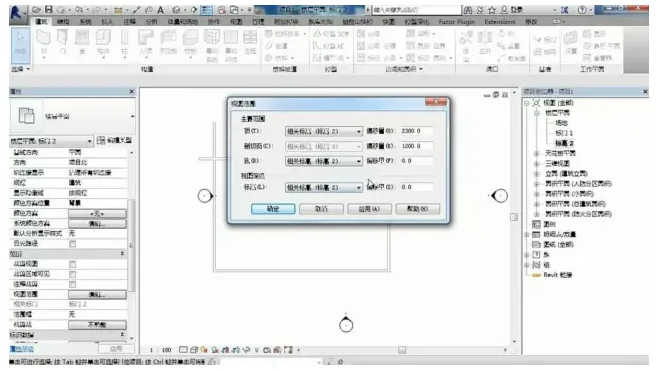Image resolution: width=656 pixels, height=370 pixels.
Task: Open the 楼层平面: 标高 2 properties filter dropdown
Action: tap(51, 141)
